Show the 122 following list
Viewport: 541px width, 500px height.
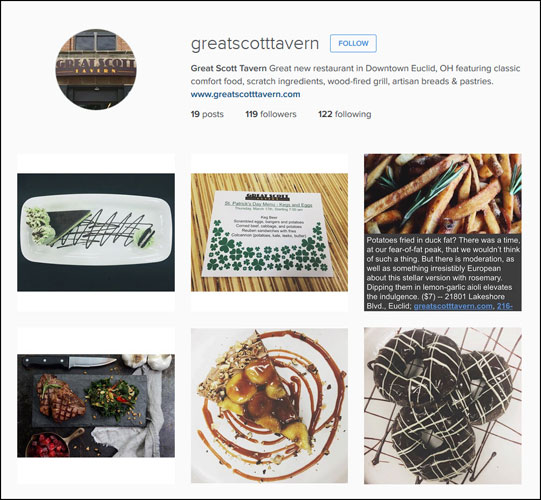345,114
